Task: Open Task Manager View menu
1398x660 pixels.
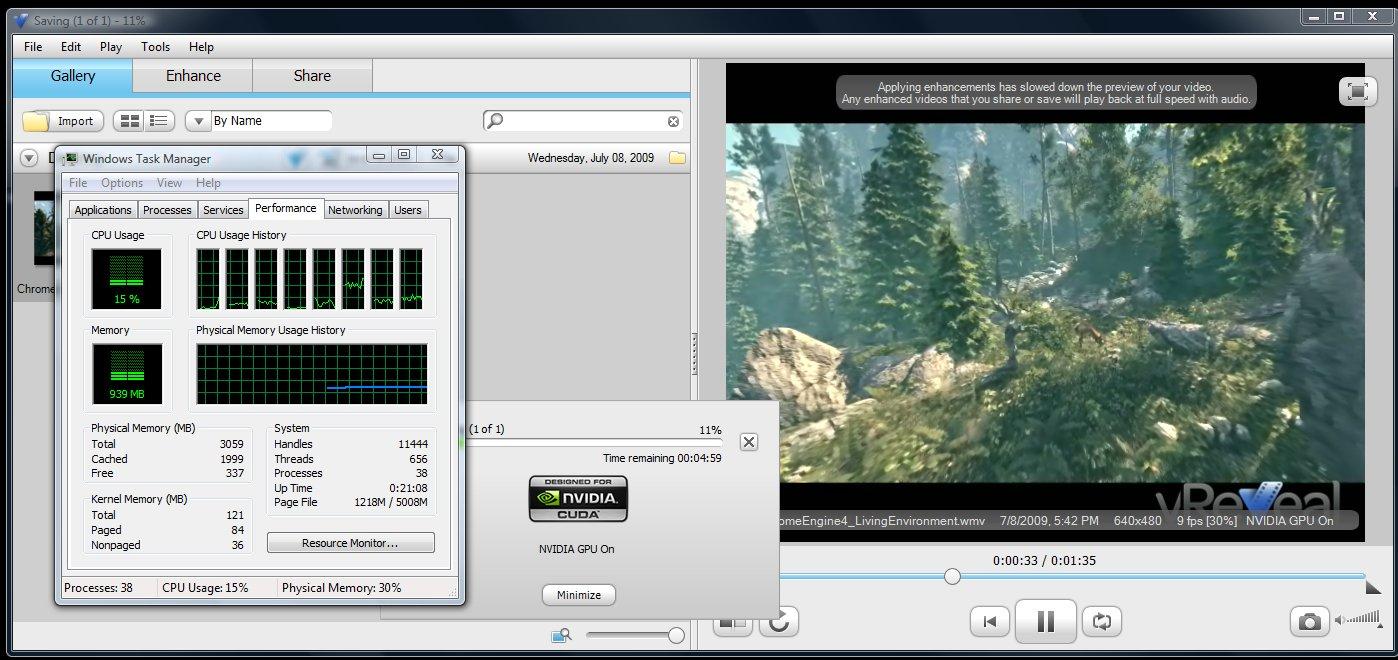Action: click(x=169, y=183)
